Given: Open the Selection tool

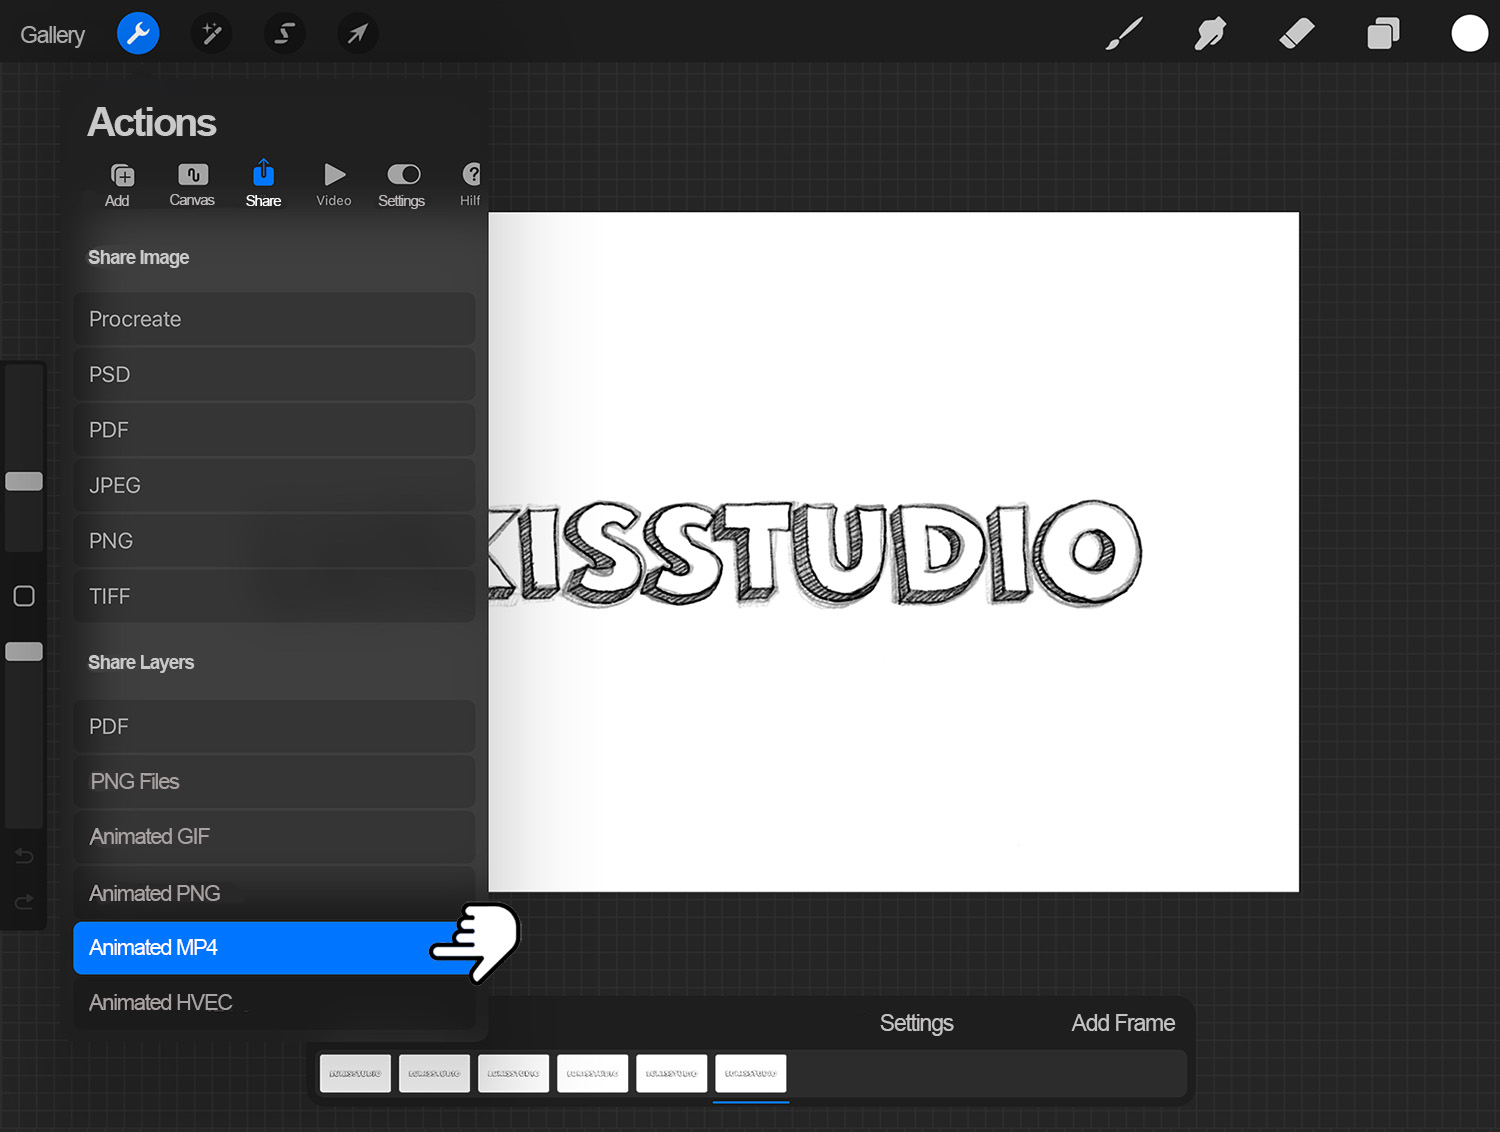Looking at the screenshot, I should coord(284,33).
